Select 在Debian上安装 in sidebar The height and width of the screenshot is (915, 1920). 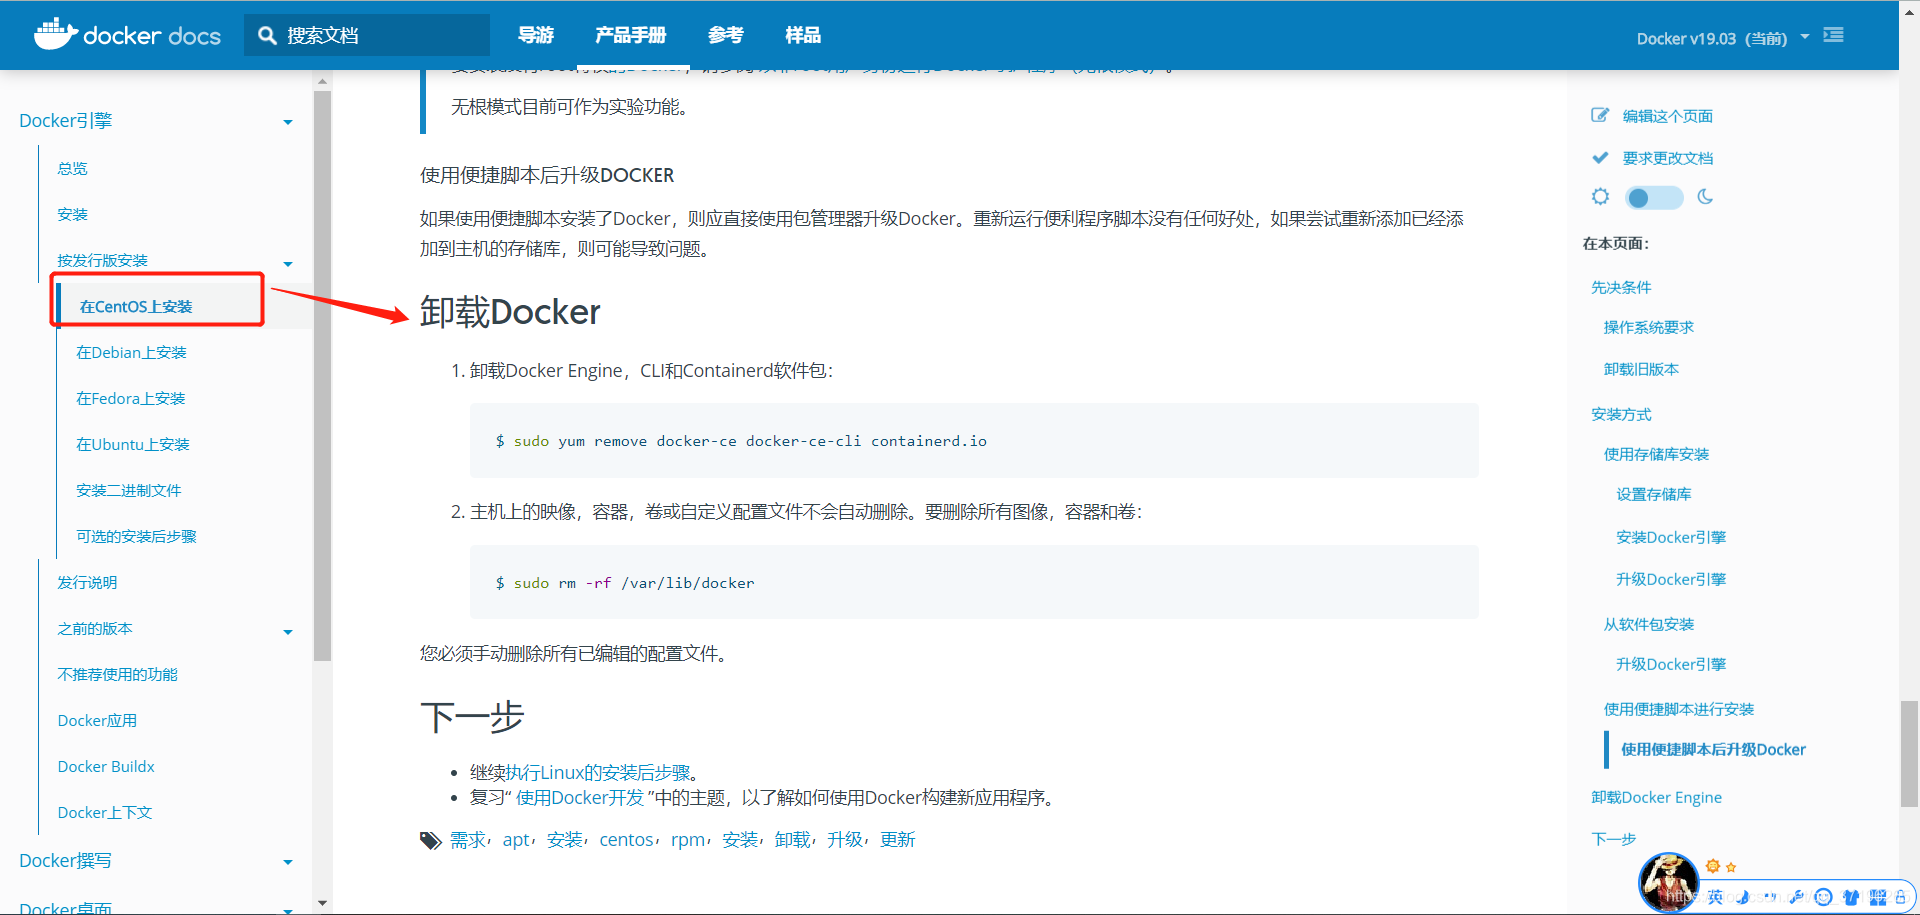tap(131, 352)
